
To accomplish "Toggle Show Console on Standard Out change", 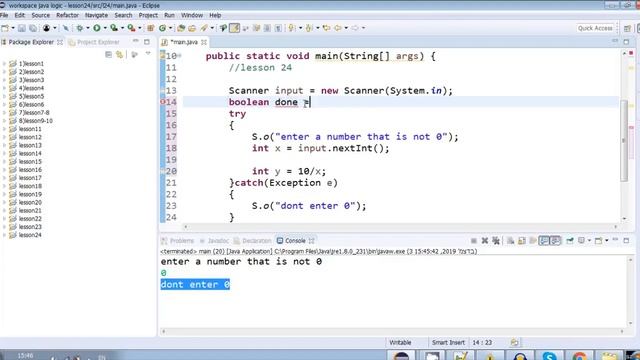I will pos(544,241).
